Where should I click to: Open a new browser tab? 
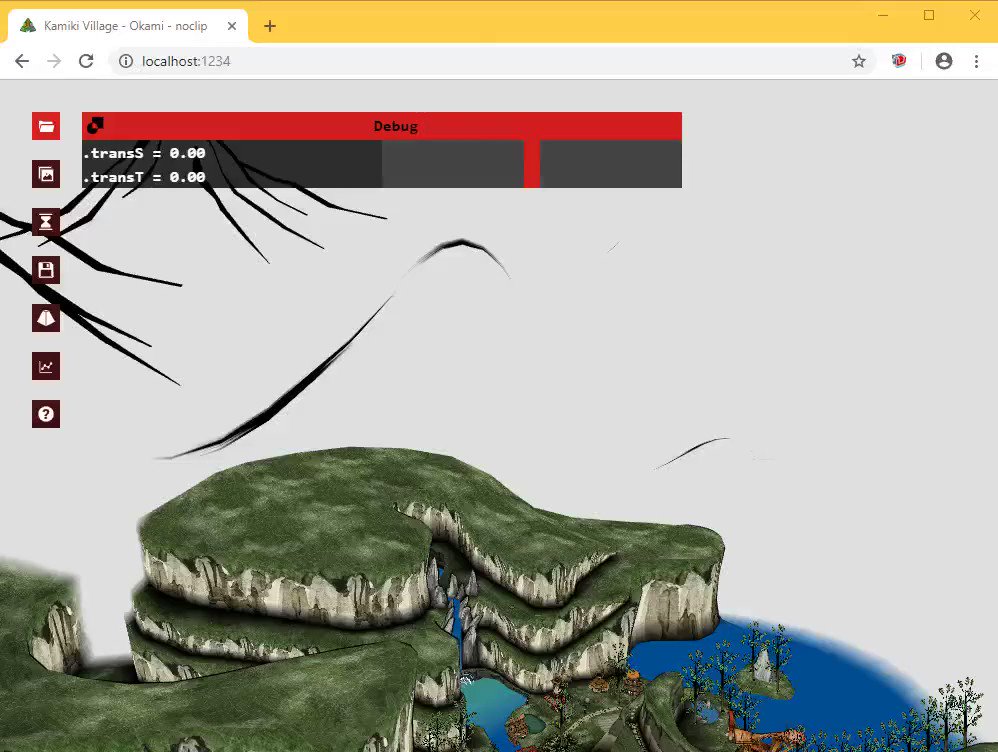point(270,26)
